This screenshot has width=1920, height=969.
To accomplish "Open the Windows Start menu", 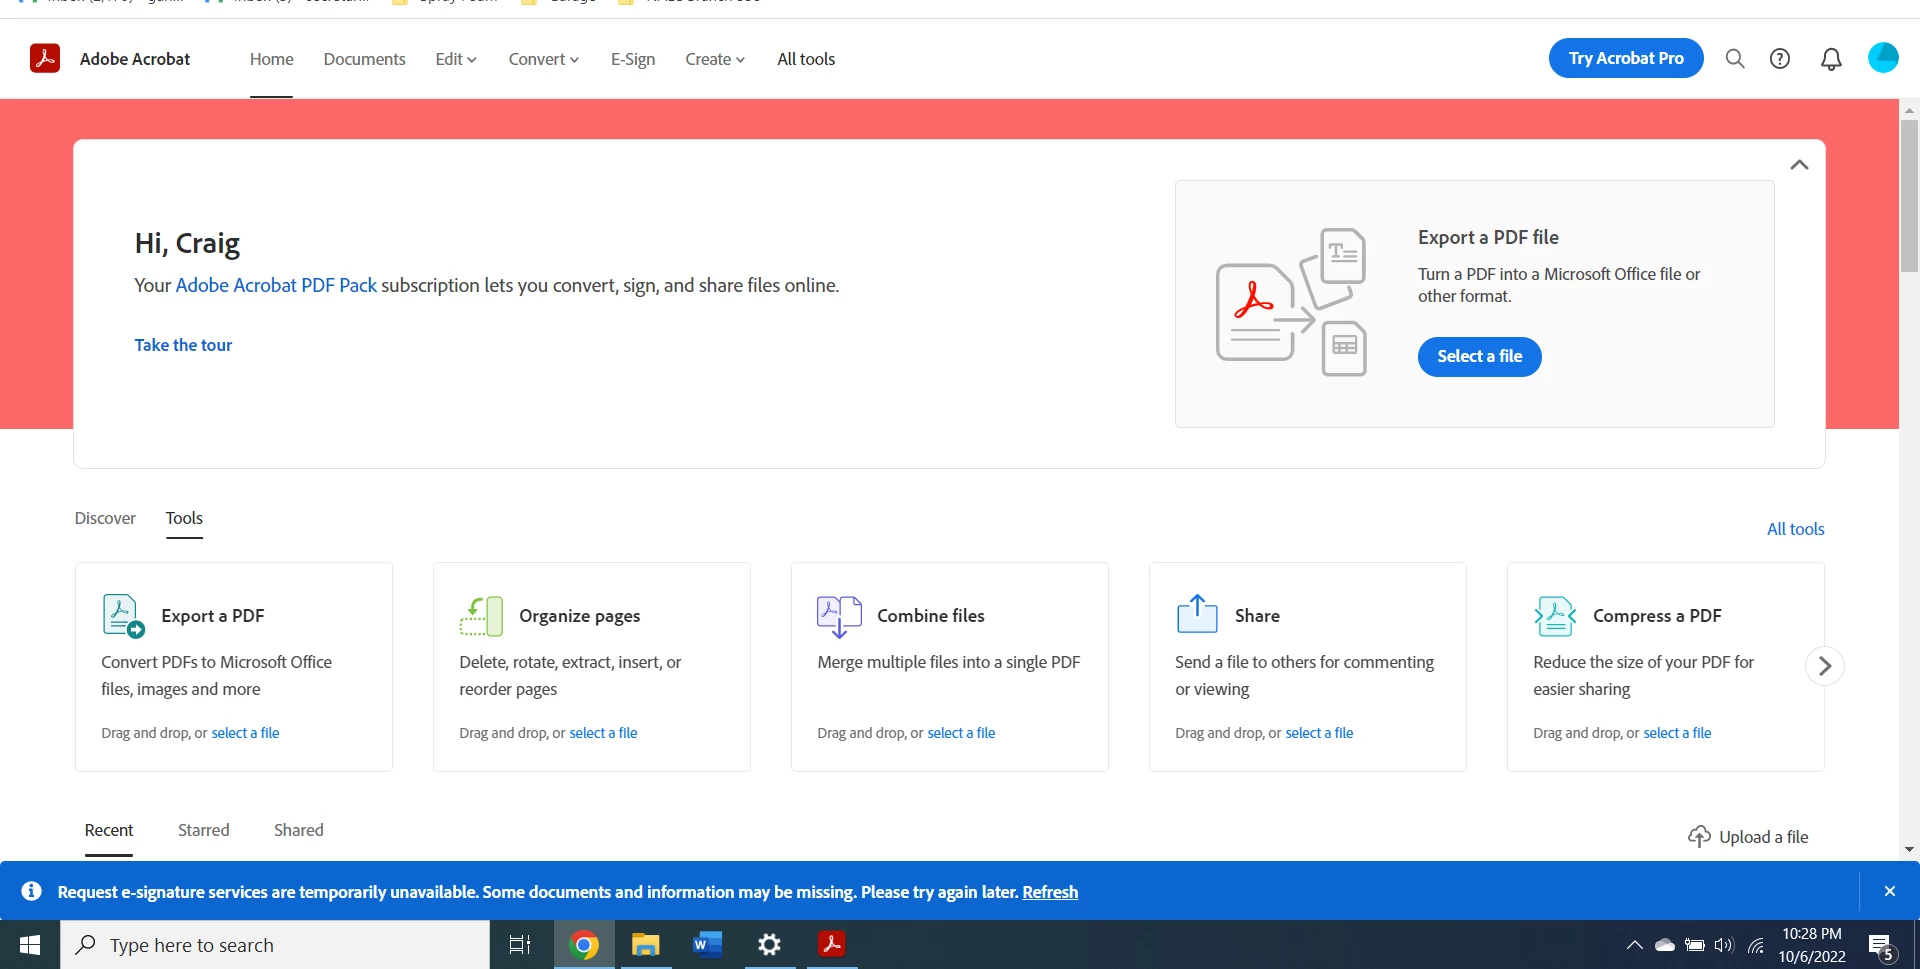I will 30,945.
